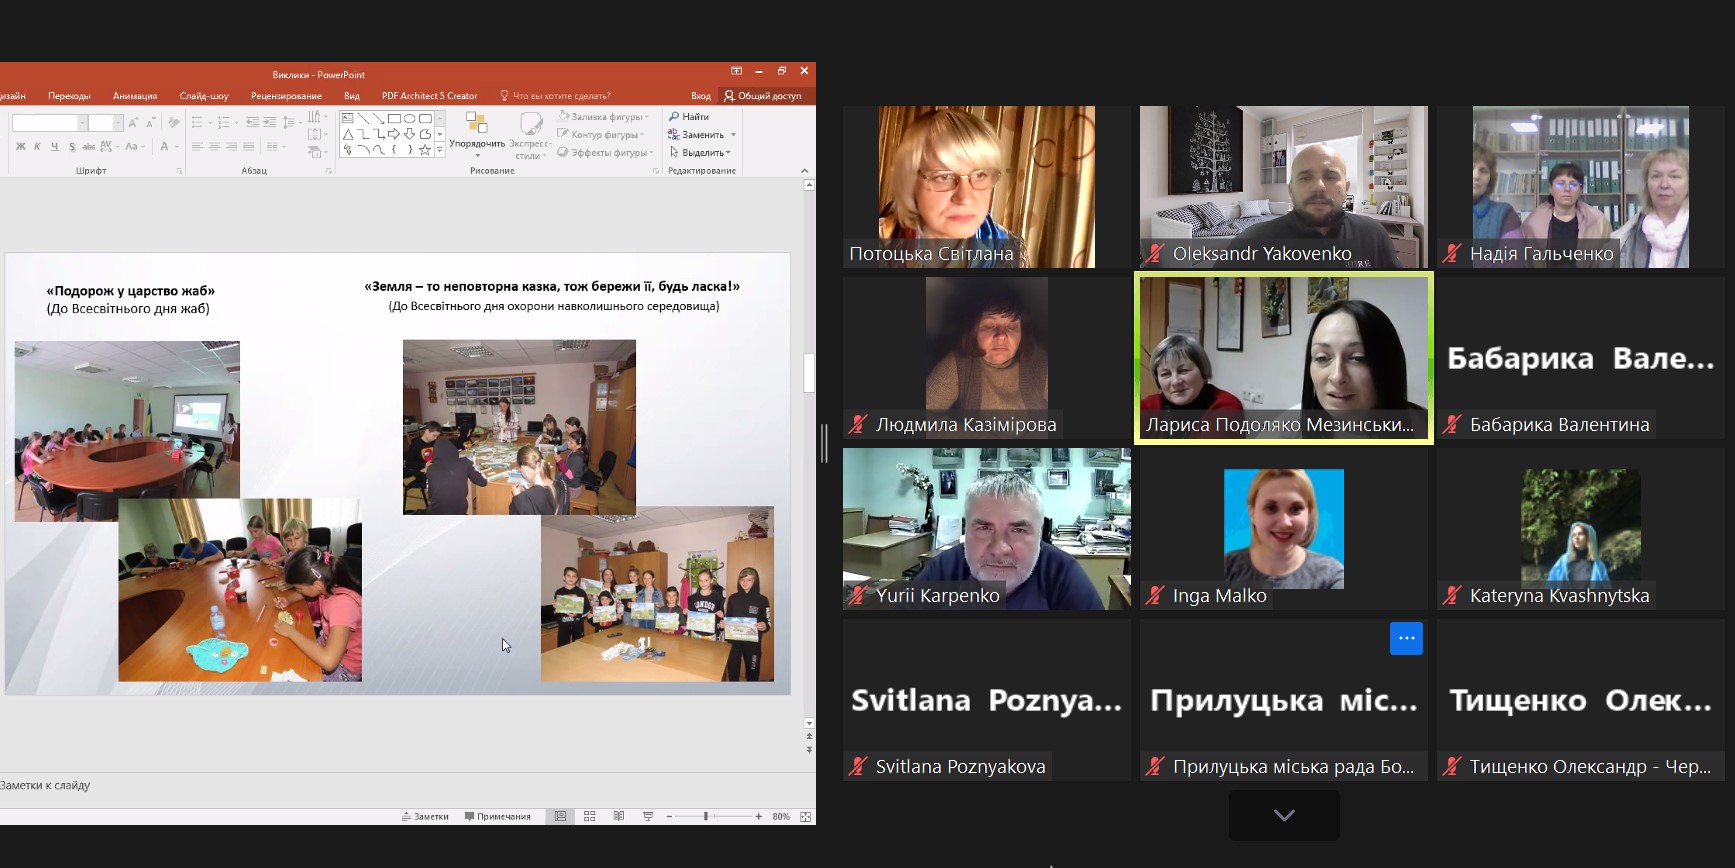Switch to the Рецензирование tab
Viewport: 1735px width, 868px height.
(x=286, y=96)
